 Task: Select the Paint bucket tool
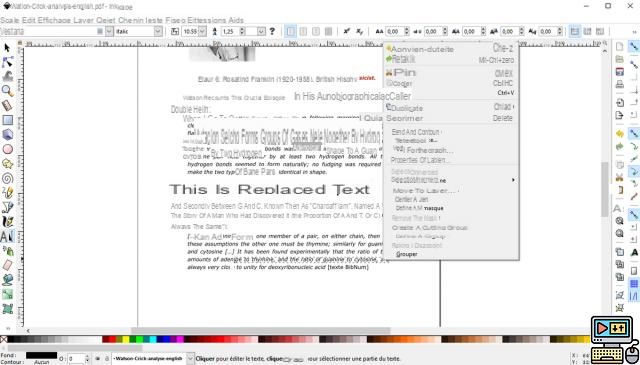(x=7, y=280)
